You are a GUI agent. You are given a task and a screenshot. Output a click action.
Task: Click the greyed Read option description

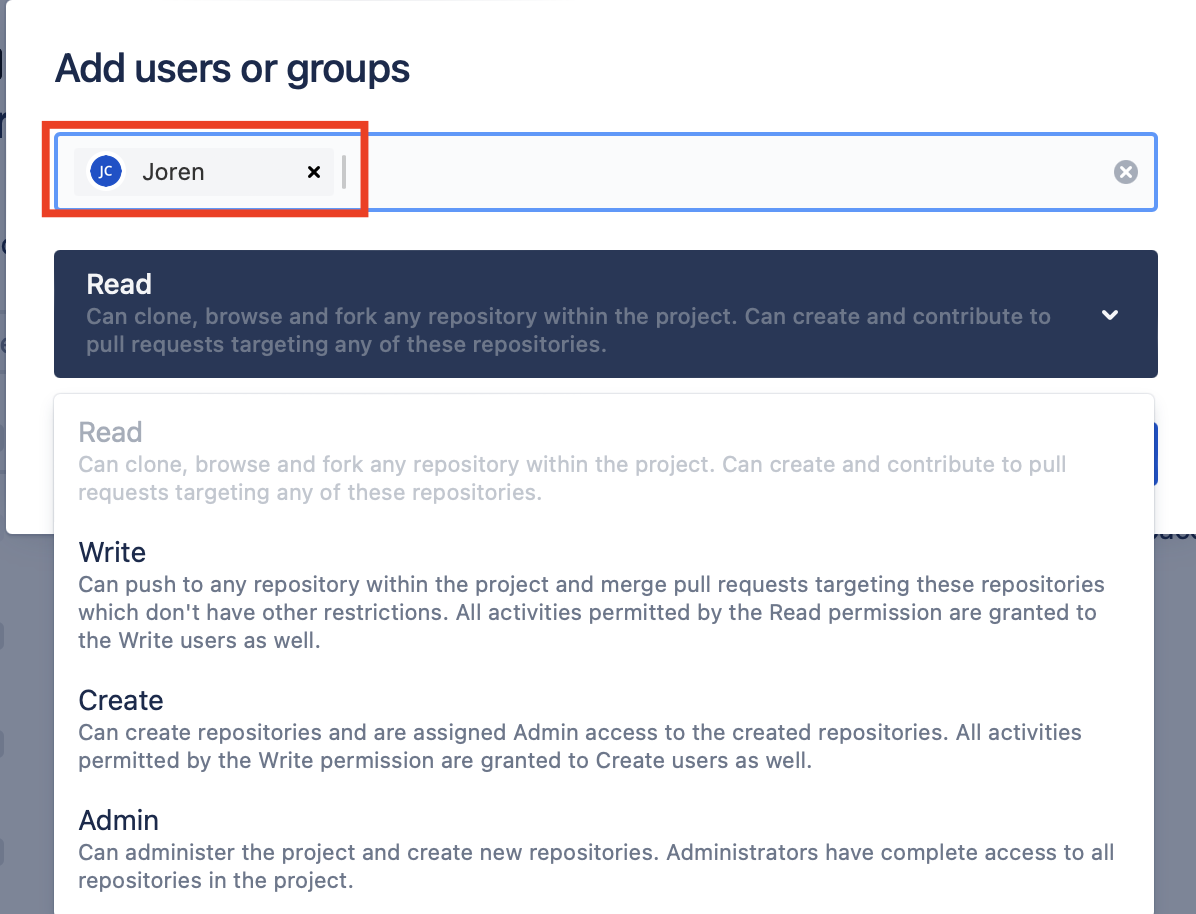pos(572,478)
